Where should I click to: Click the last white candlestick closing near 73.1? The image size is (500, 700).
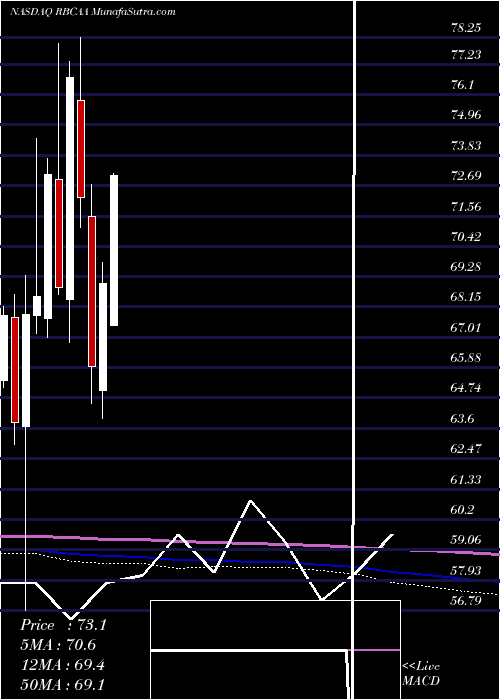114,250
